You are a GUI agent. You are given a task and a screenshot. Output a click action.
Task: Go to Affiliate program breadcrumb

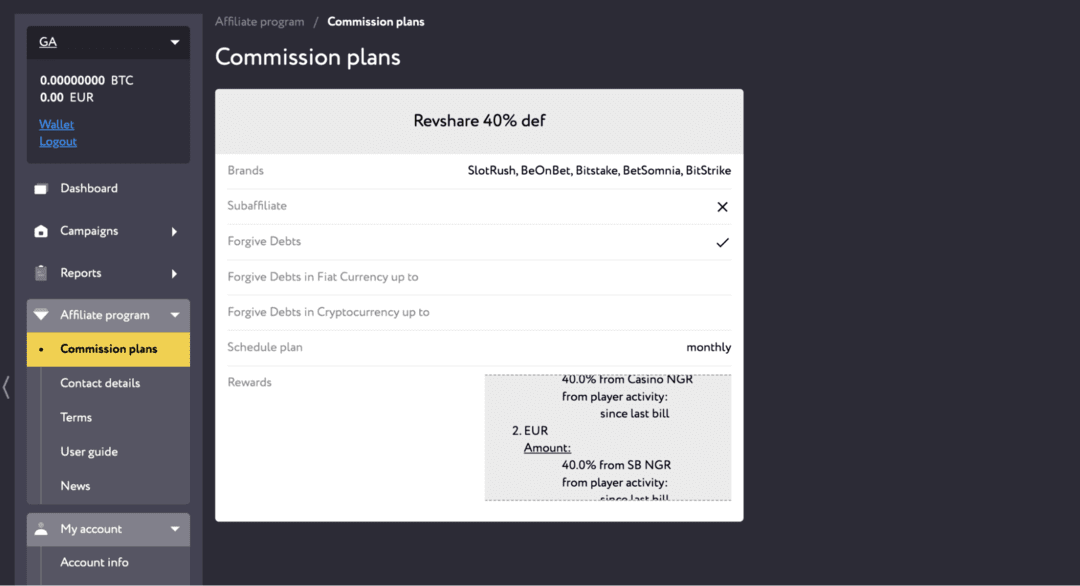pos(260,22)
